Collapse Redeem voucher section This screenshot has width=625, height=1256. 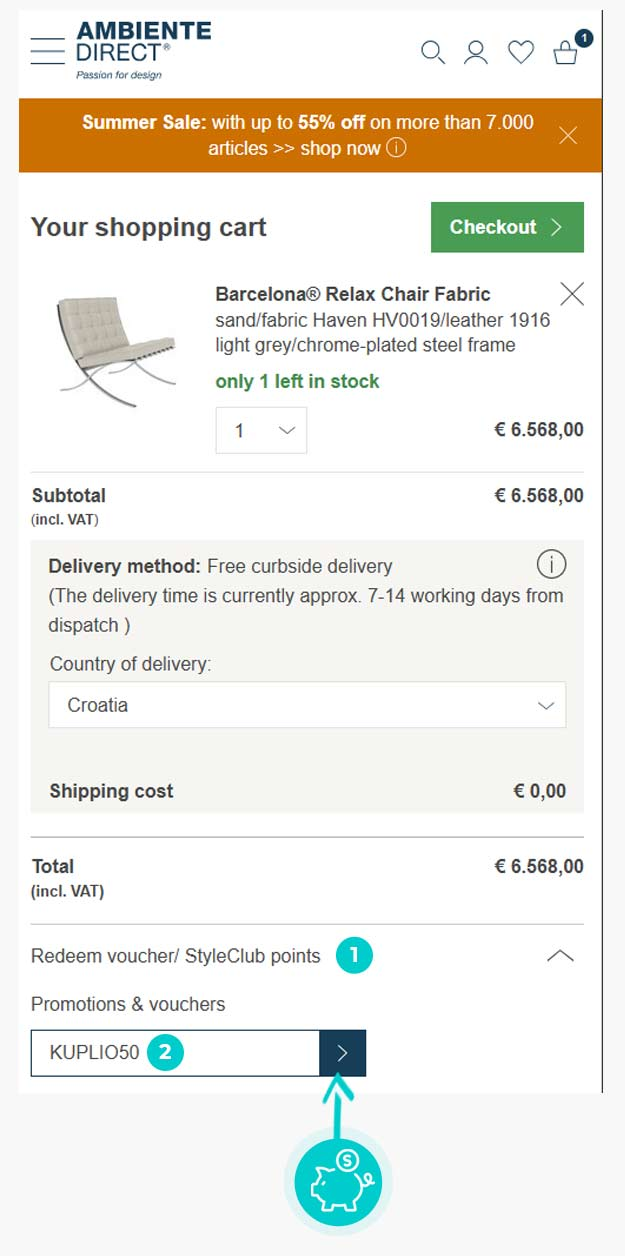point(560,956)
